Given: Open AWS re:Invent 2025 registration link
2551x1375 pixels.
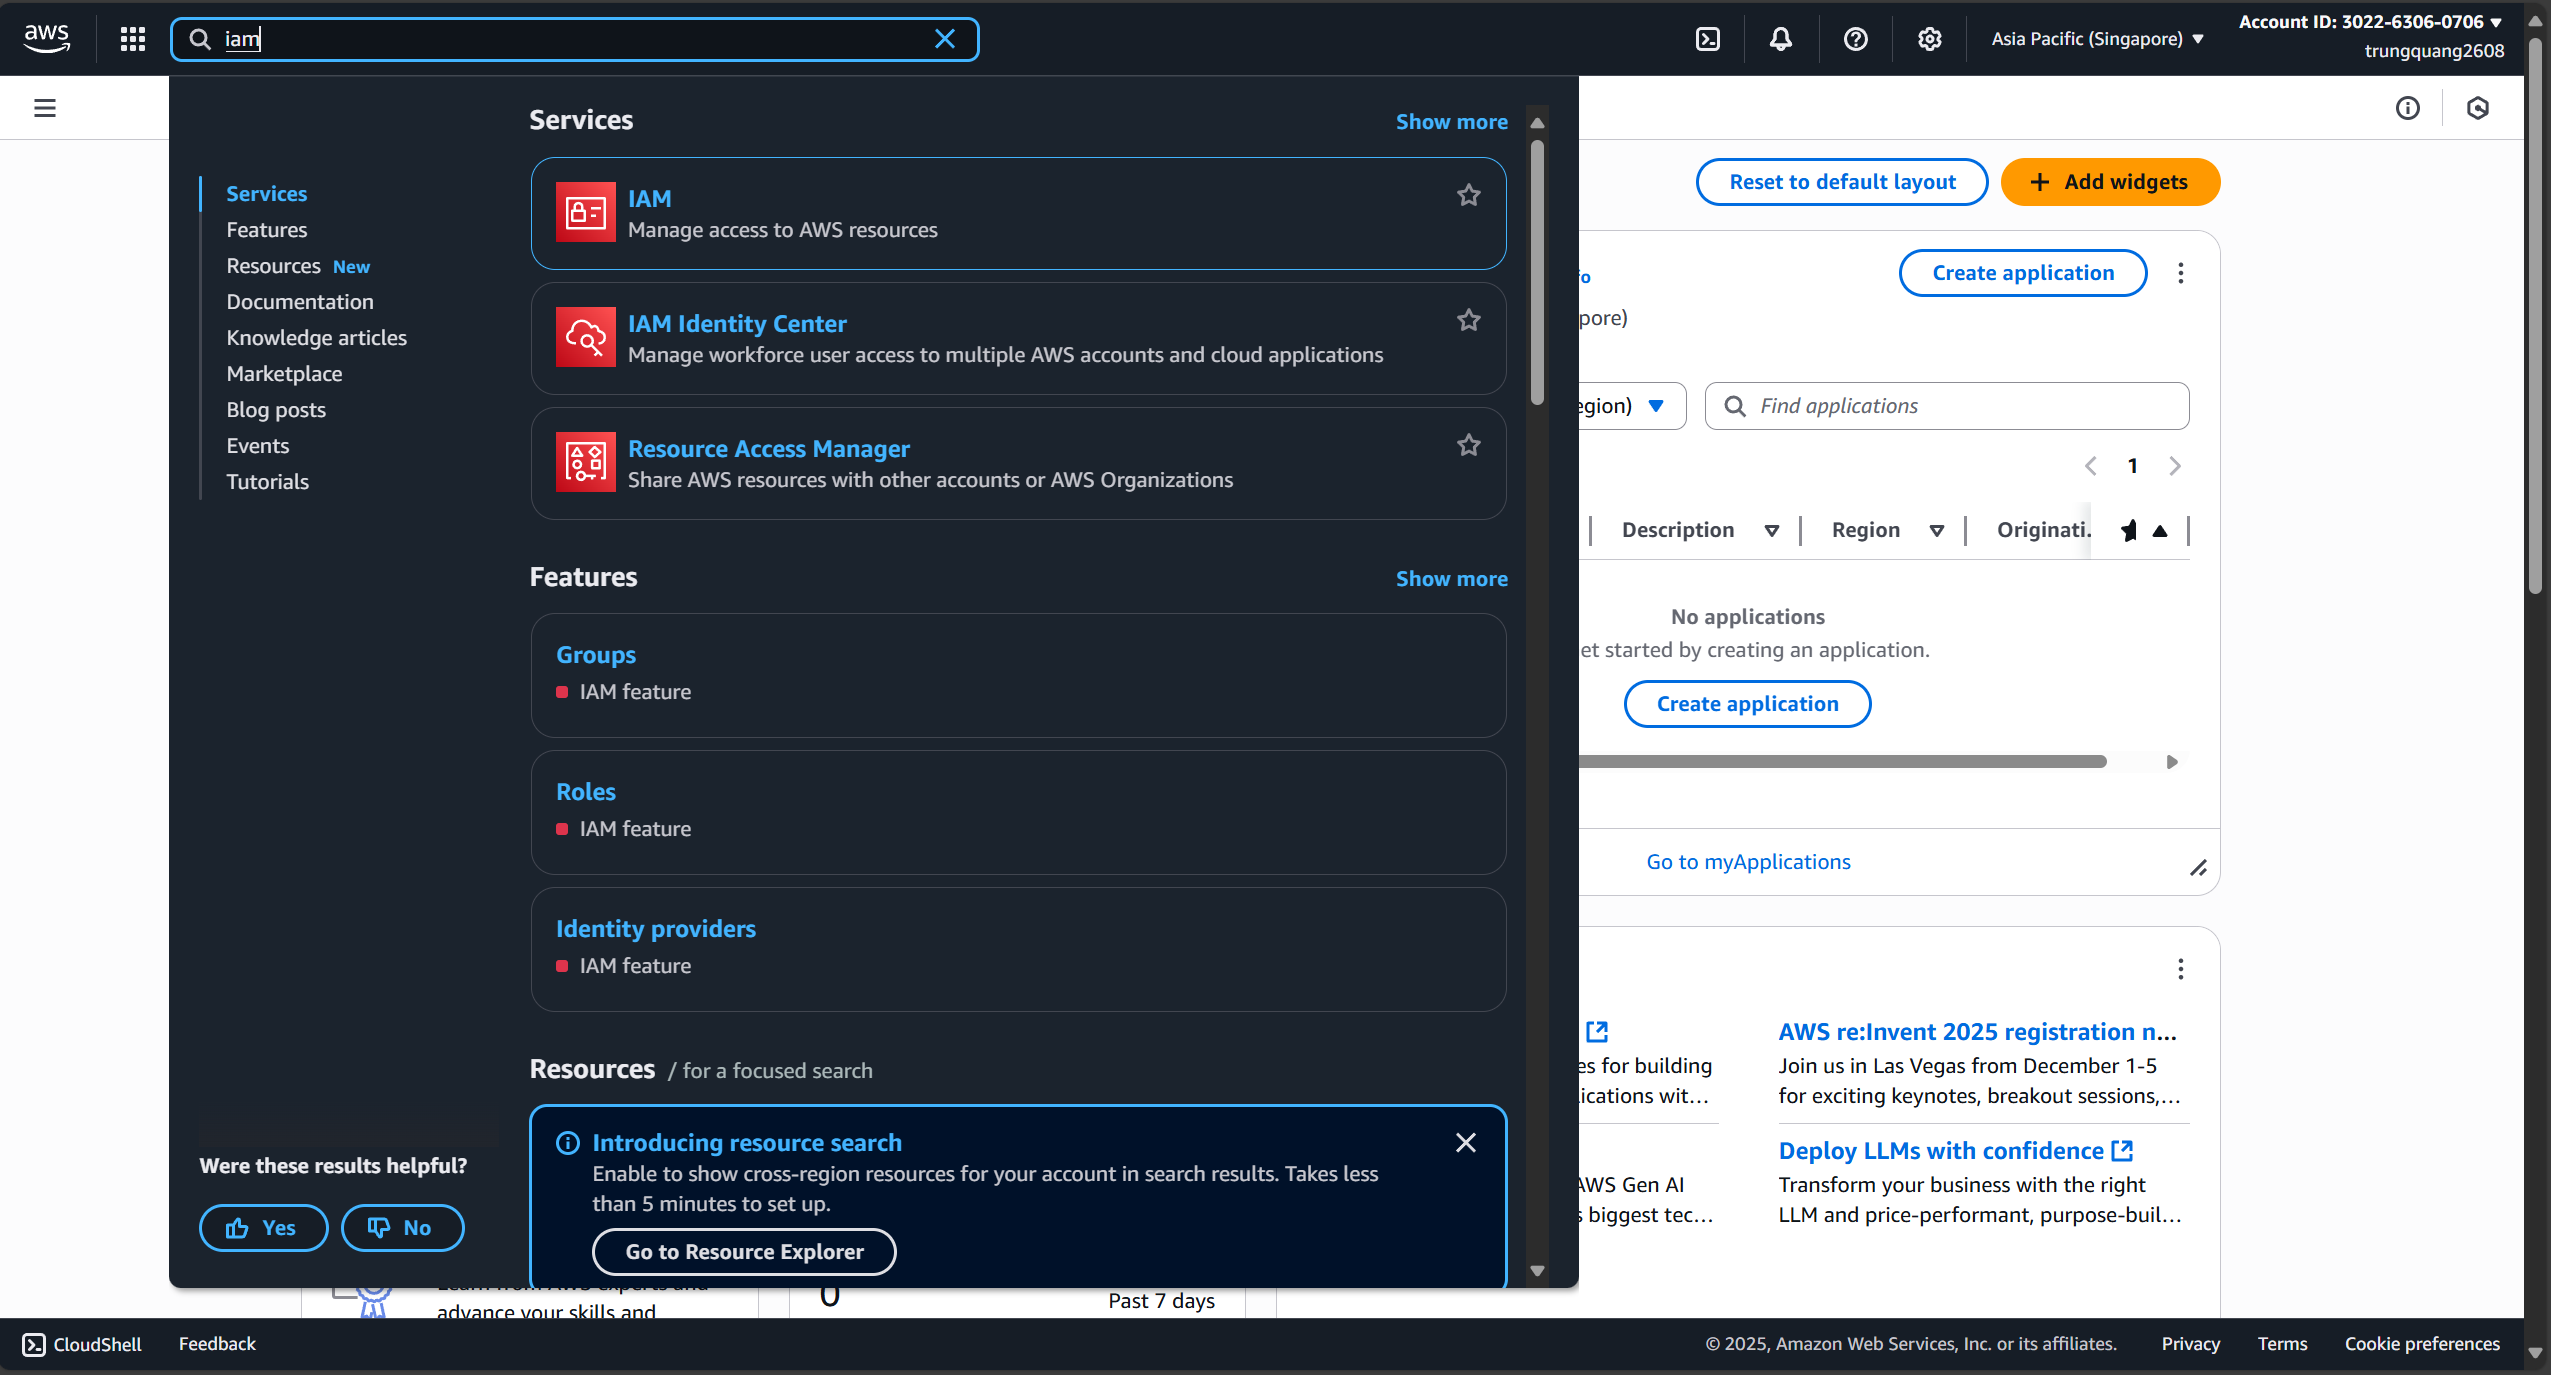Looking at the screenshot, I should (x=1977, y=1032).
